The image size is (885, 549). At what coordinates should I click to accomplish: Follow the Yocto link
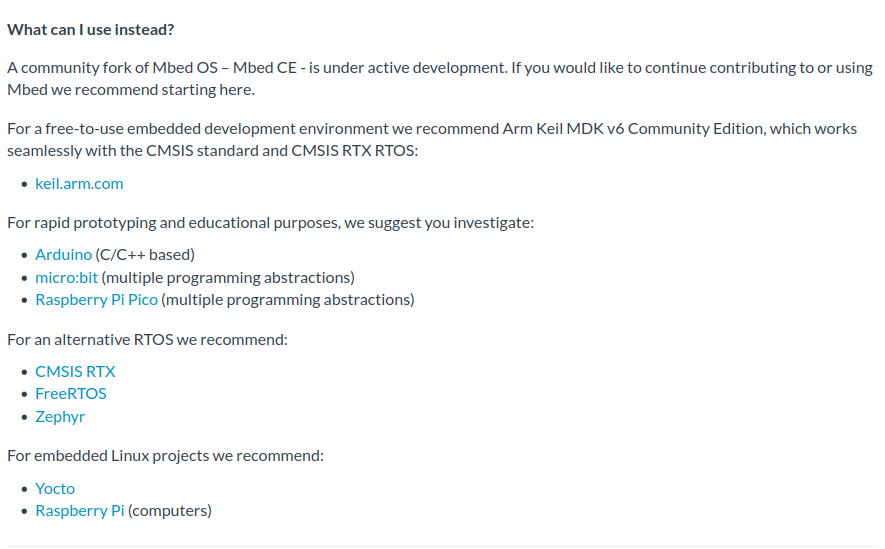point(55,489)
